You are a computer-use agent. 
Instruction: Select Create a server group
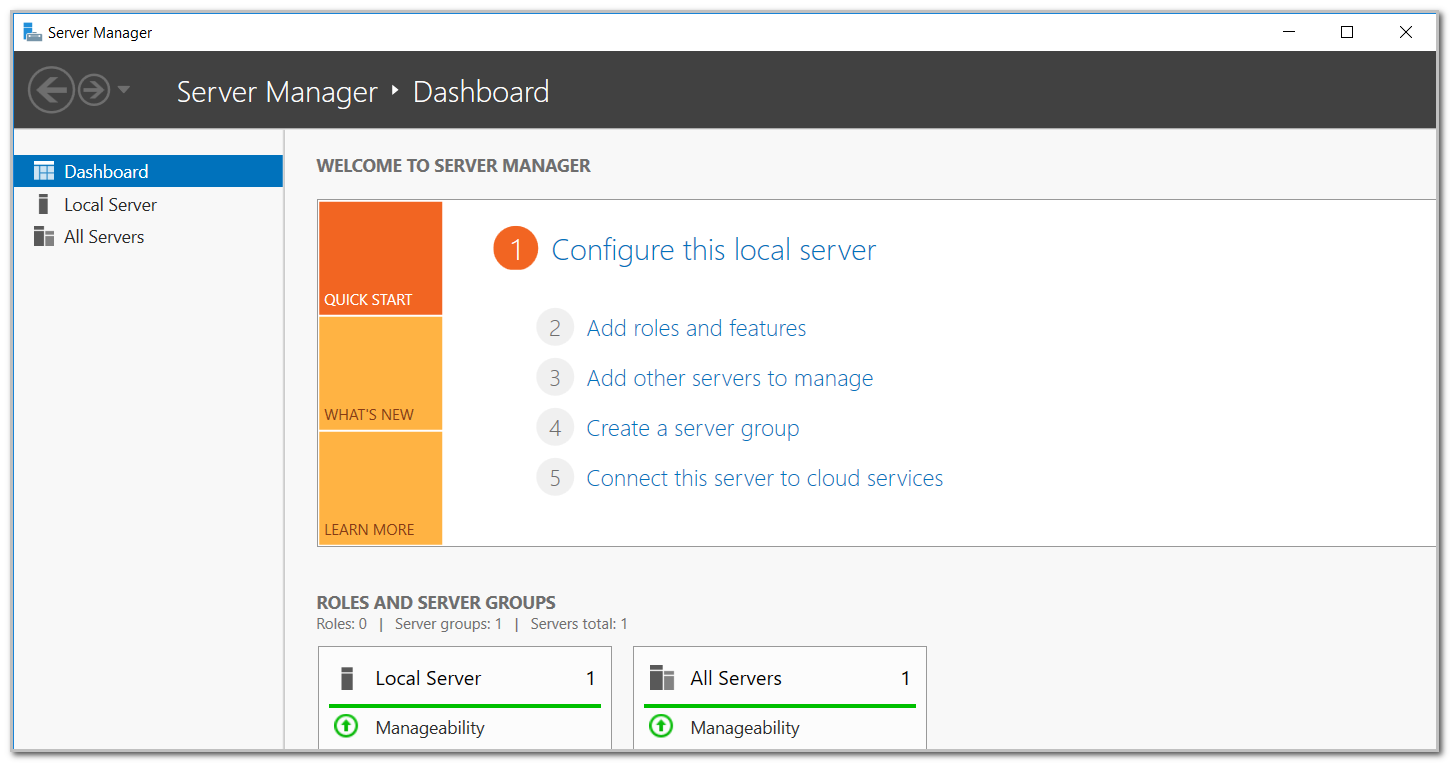tap(693, 427)
